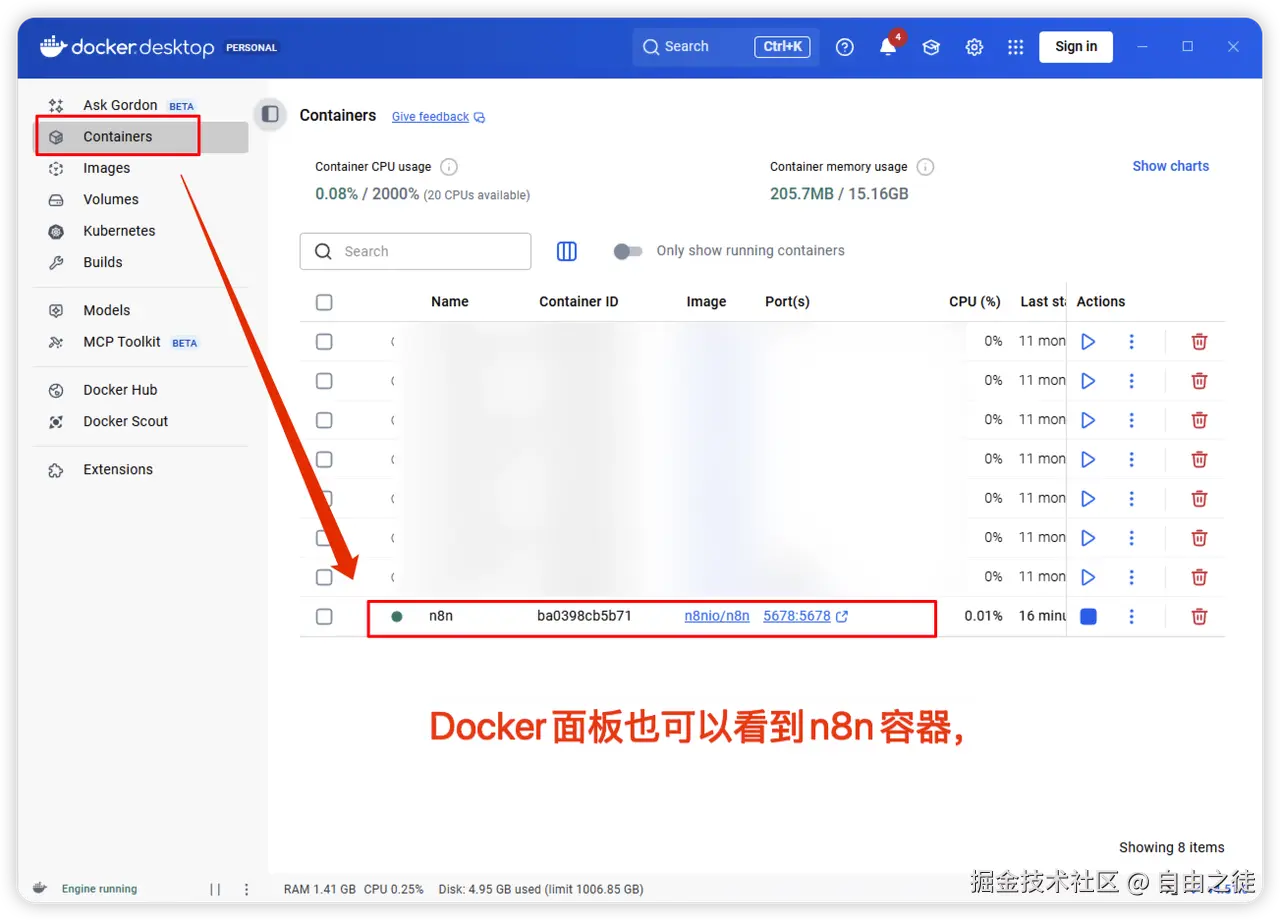Viewport: 1280px width, 920px height.
Task: Click the n8n CPU value 0.01%
Action: pos(984,616)
